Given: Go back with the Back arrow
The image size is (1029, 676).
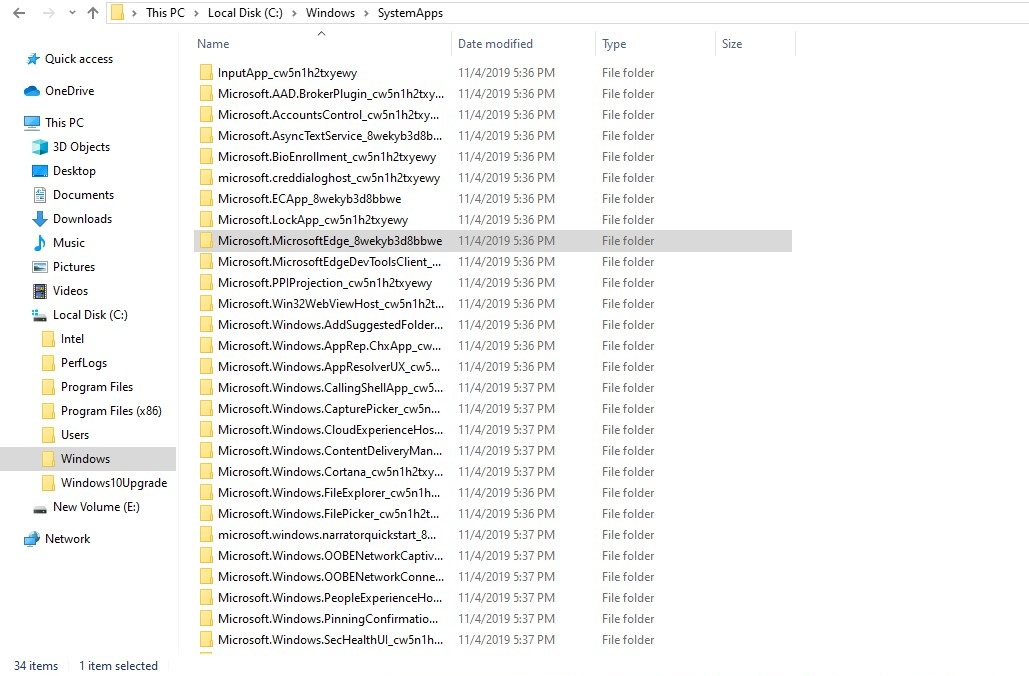Looking at the screenshot, I should (19, 12).
